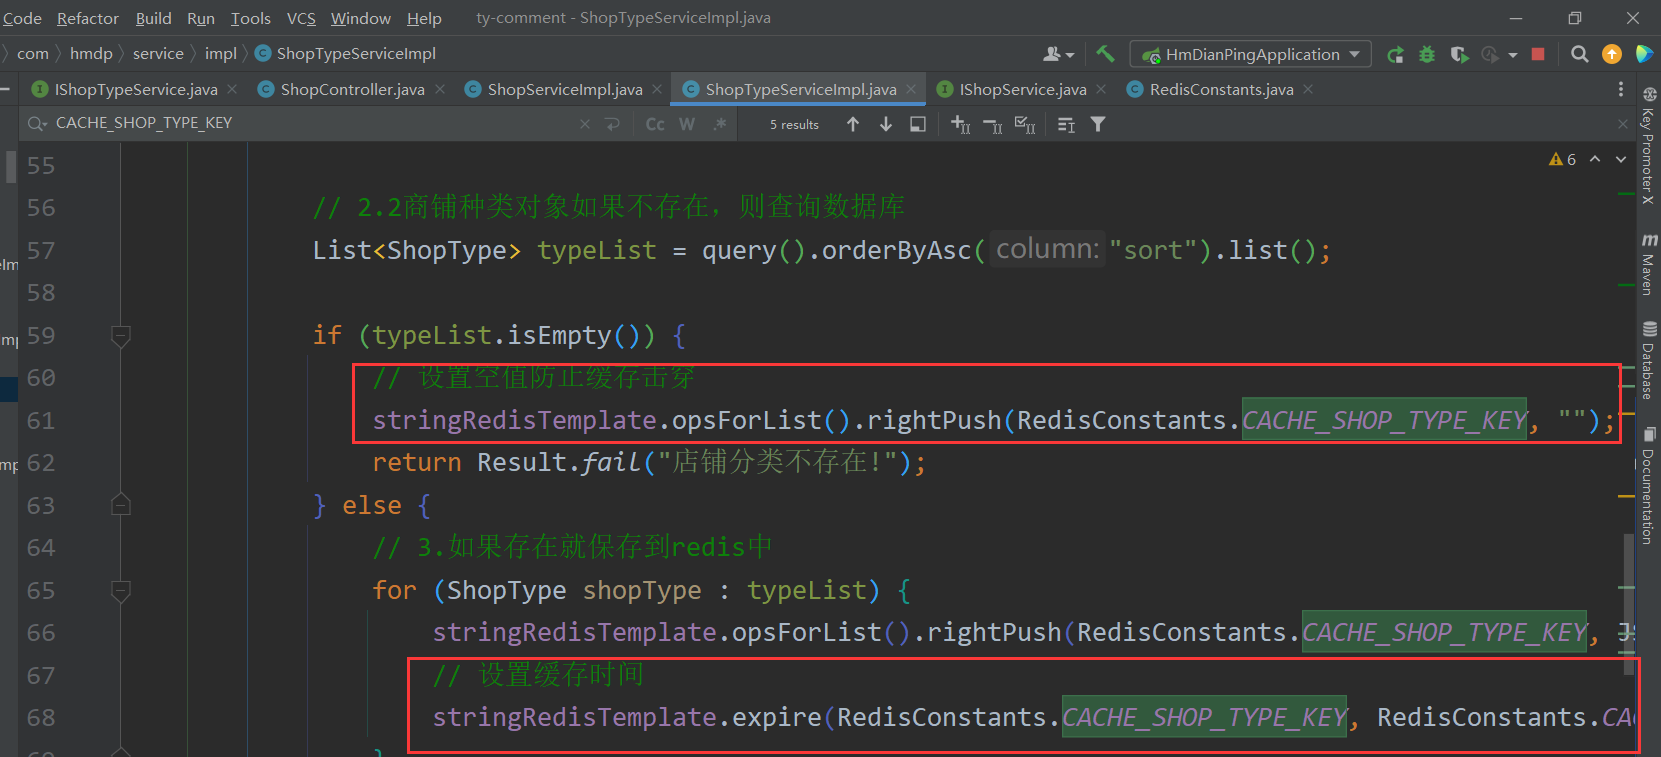Close the RedisConstants.java tab
Image resolution: width=1661 pixels, height=757 pixels.
point(1308,89)
